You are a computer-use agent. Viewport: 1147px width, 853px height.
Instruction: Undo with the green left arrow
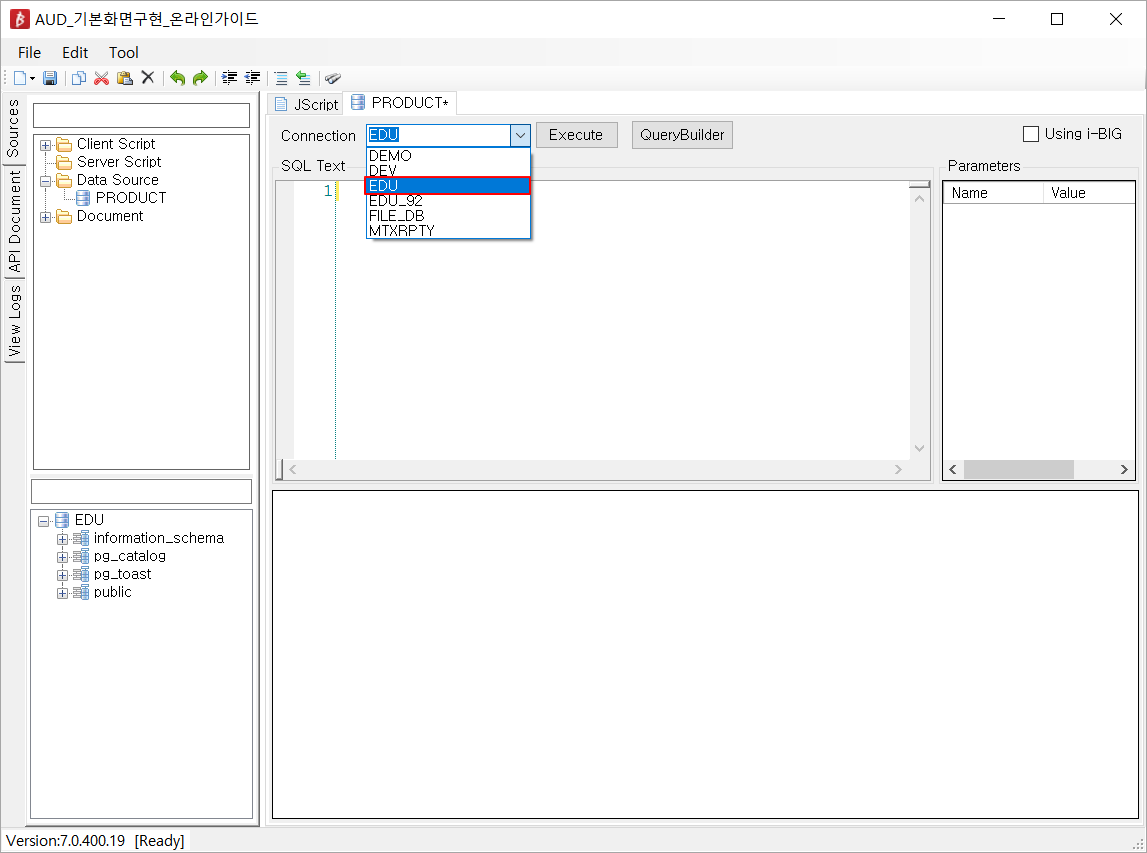click(x=177, y=78)
